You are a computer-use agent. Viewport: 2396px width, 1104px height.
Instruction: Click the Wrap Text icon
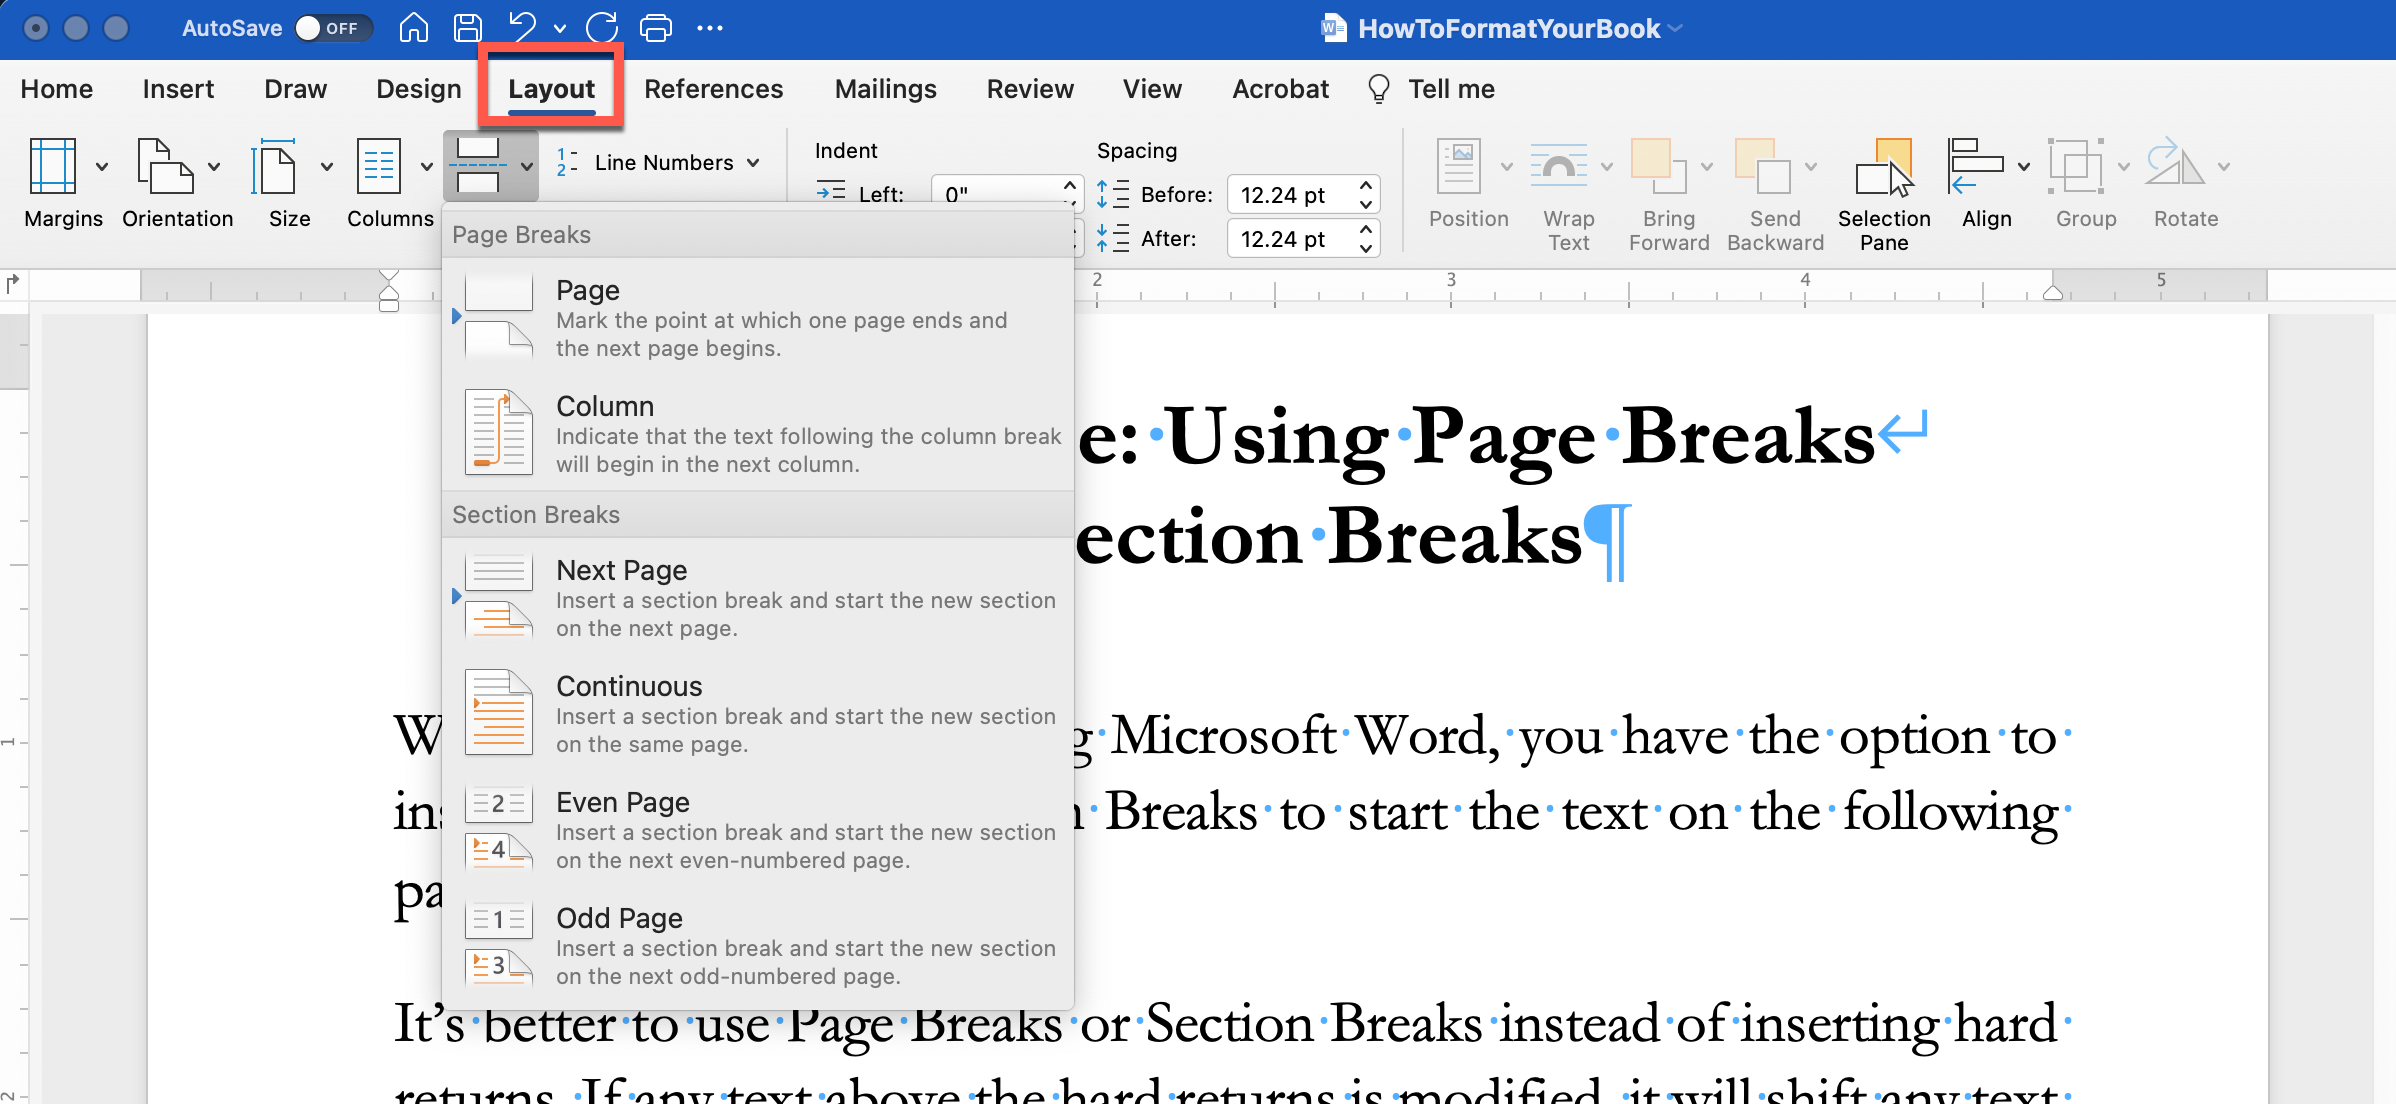1559,166
